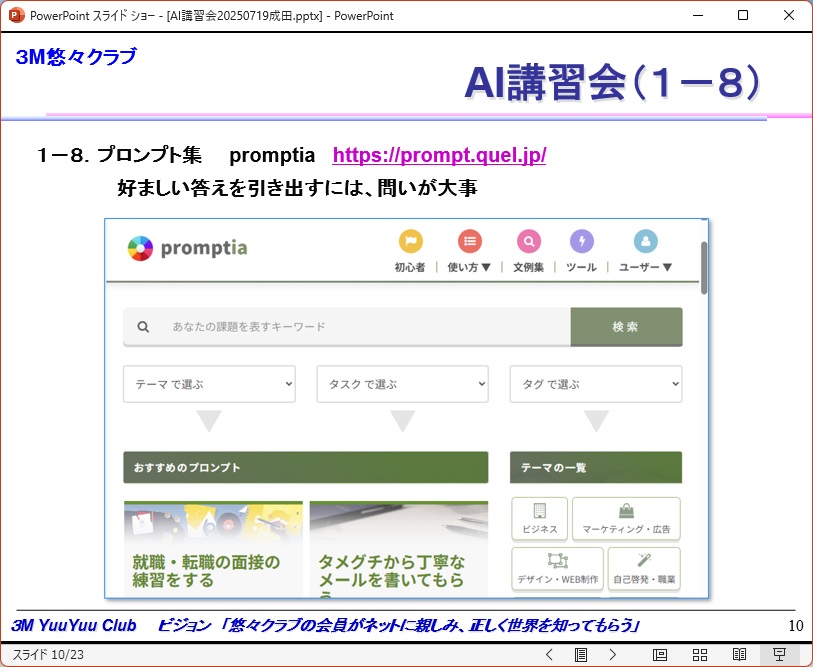Switch to Slide Sorter view

tap(700, 654)
